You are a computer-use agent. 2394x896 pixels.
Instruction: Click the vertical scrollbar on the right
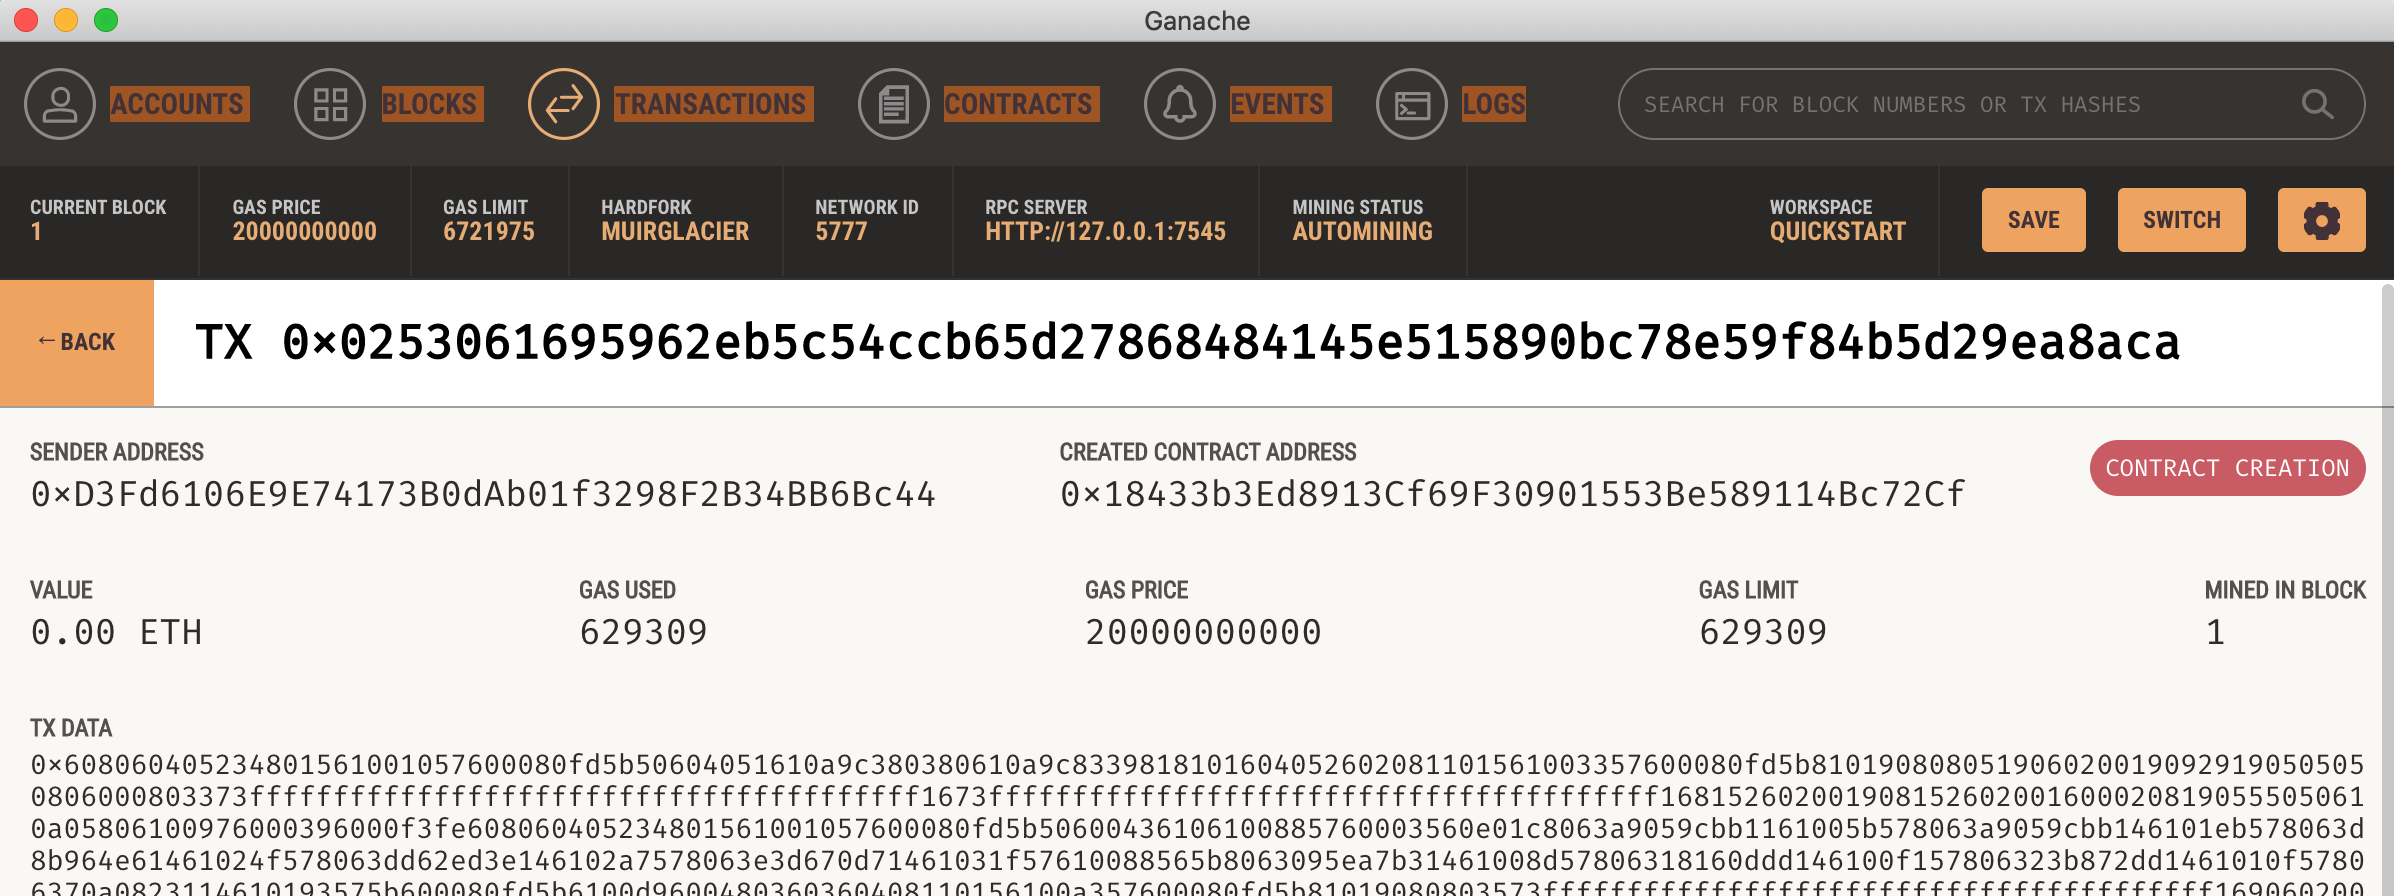click(2388, 588)
